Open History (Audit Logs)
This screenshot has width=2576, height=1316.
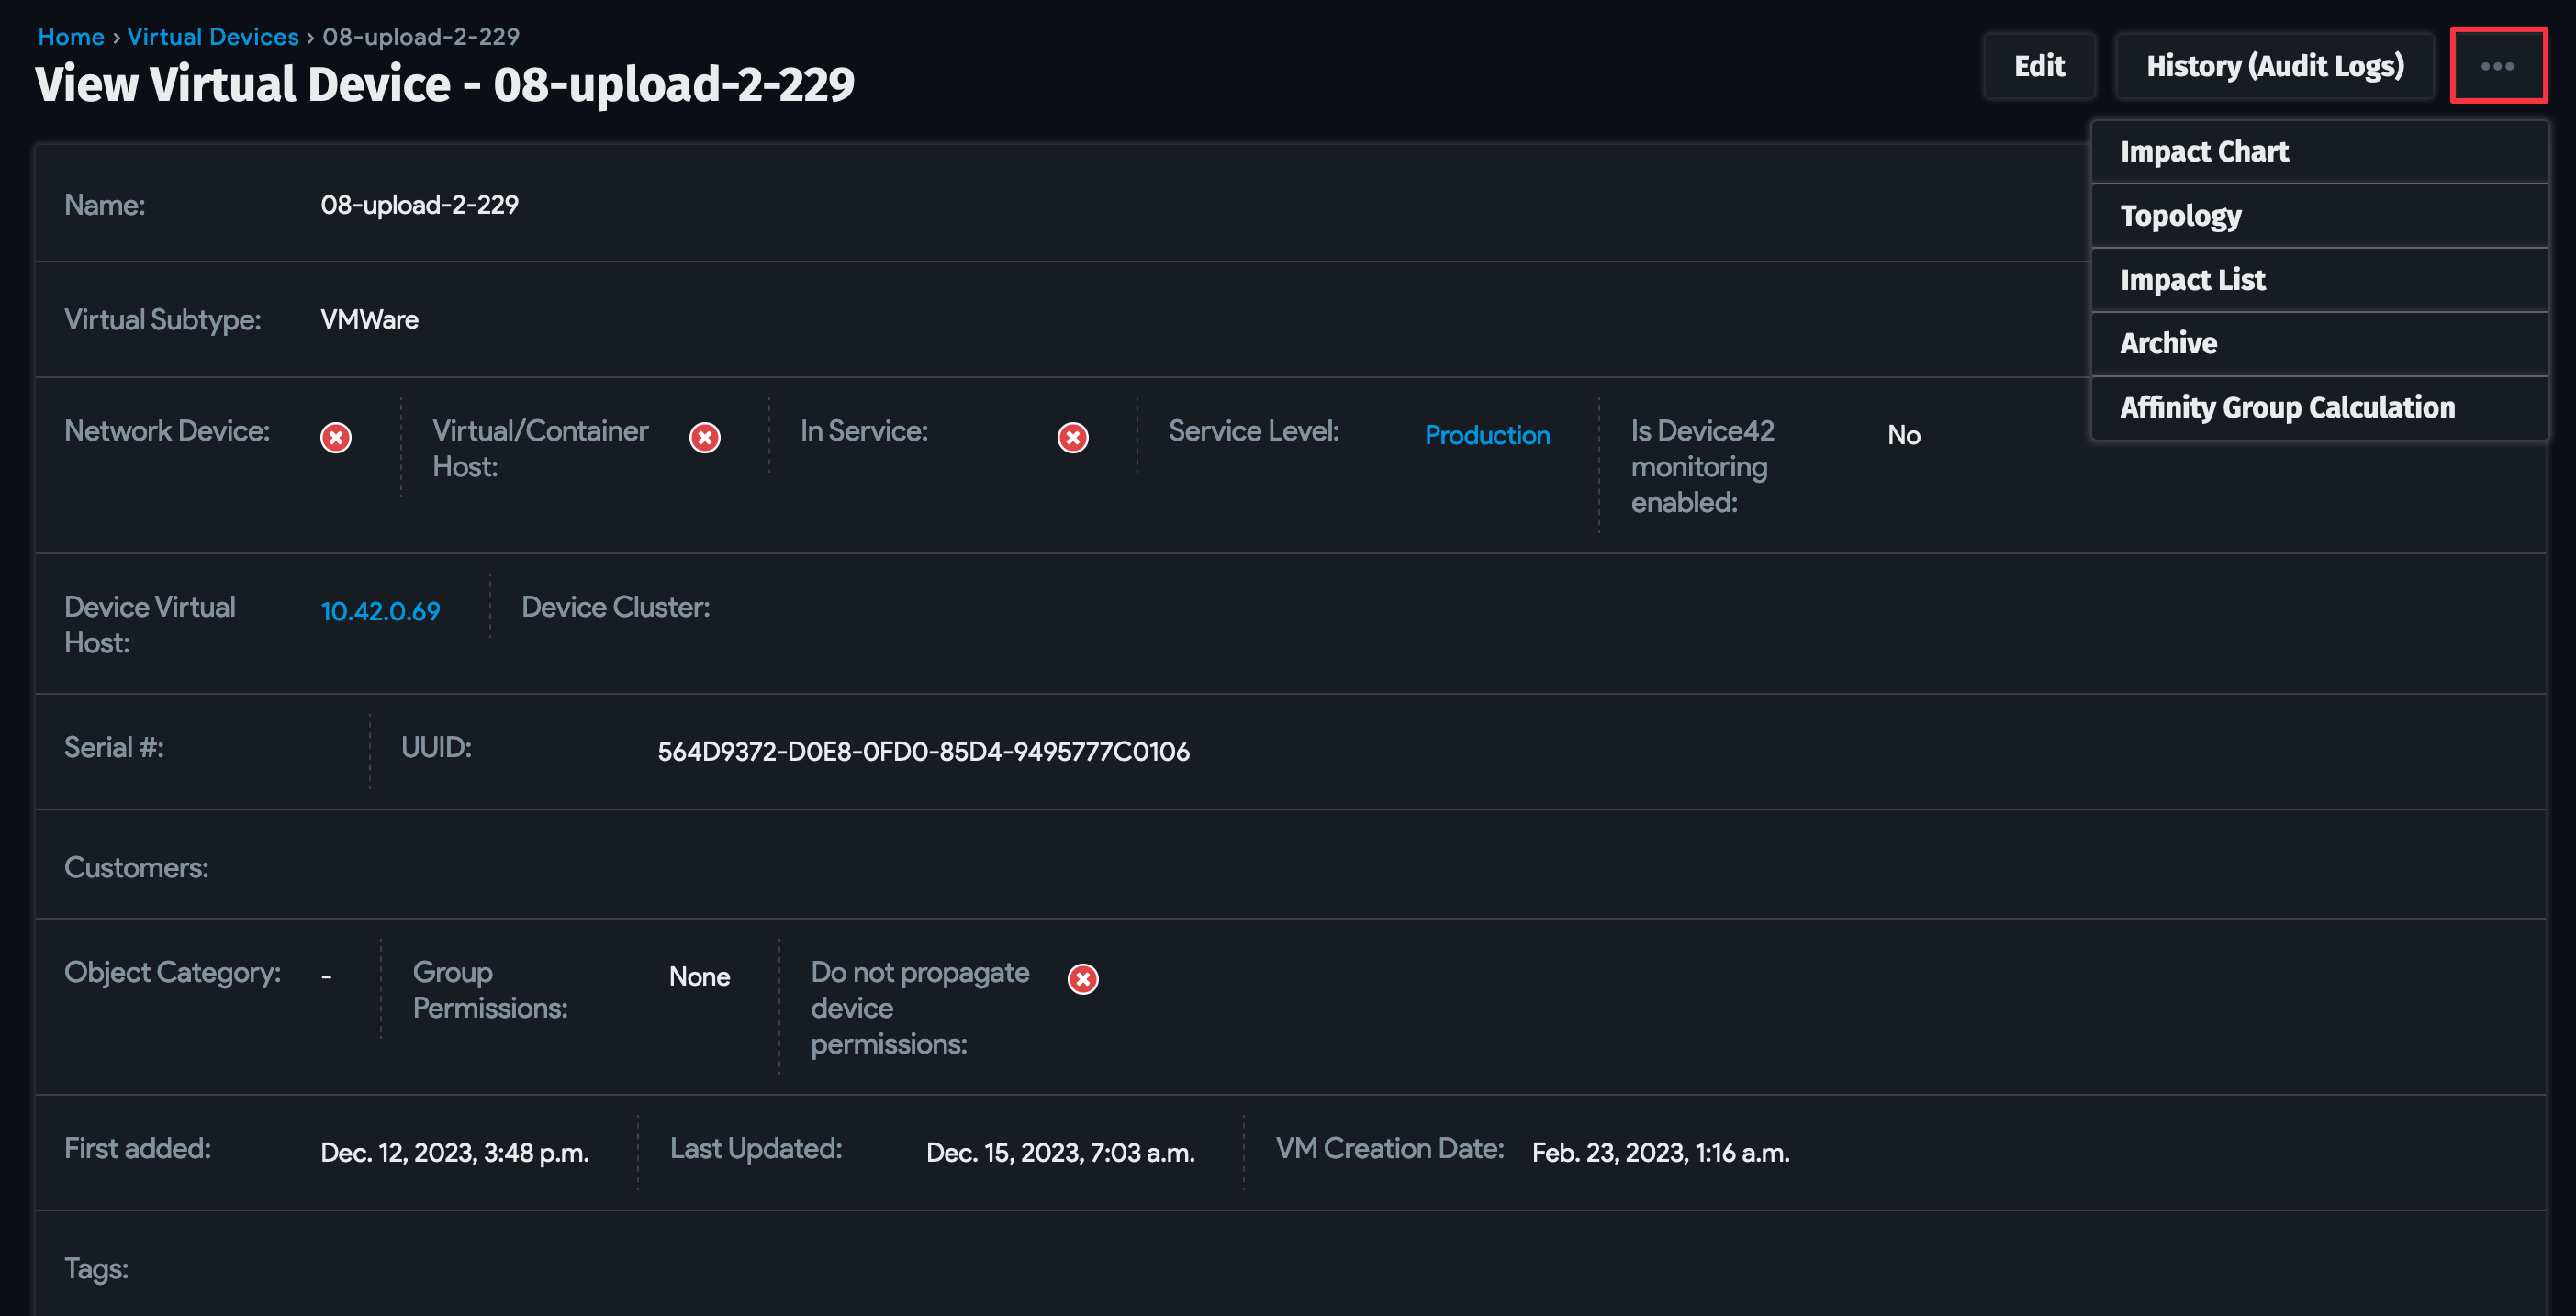[x=2275, y=66]
